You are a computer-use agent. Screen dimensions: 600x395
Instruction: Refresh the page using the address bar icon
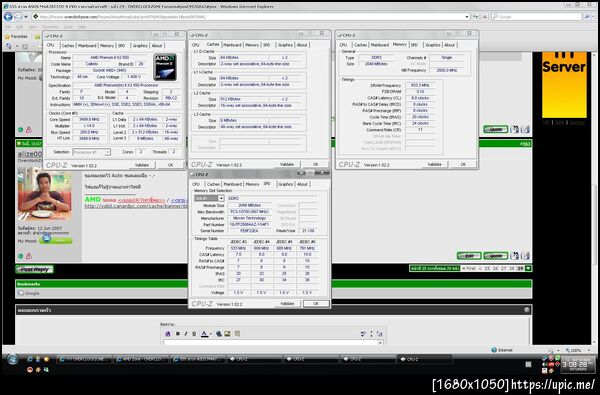pyautogui.click(x=476, y=17)
